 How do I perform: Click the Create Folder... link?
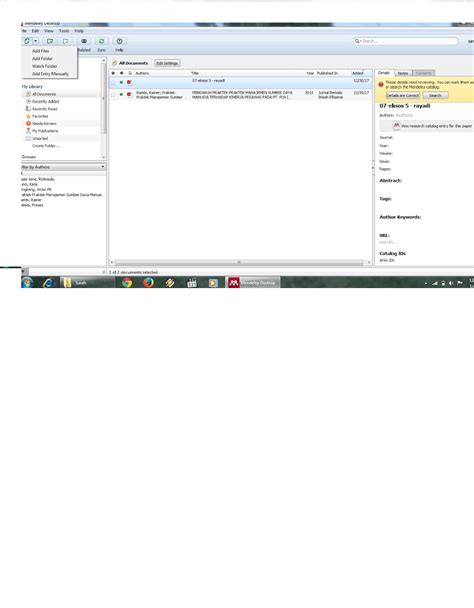[46, 146]
